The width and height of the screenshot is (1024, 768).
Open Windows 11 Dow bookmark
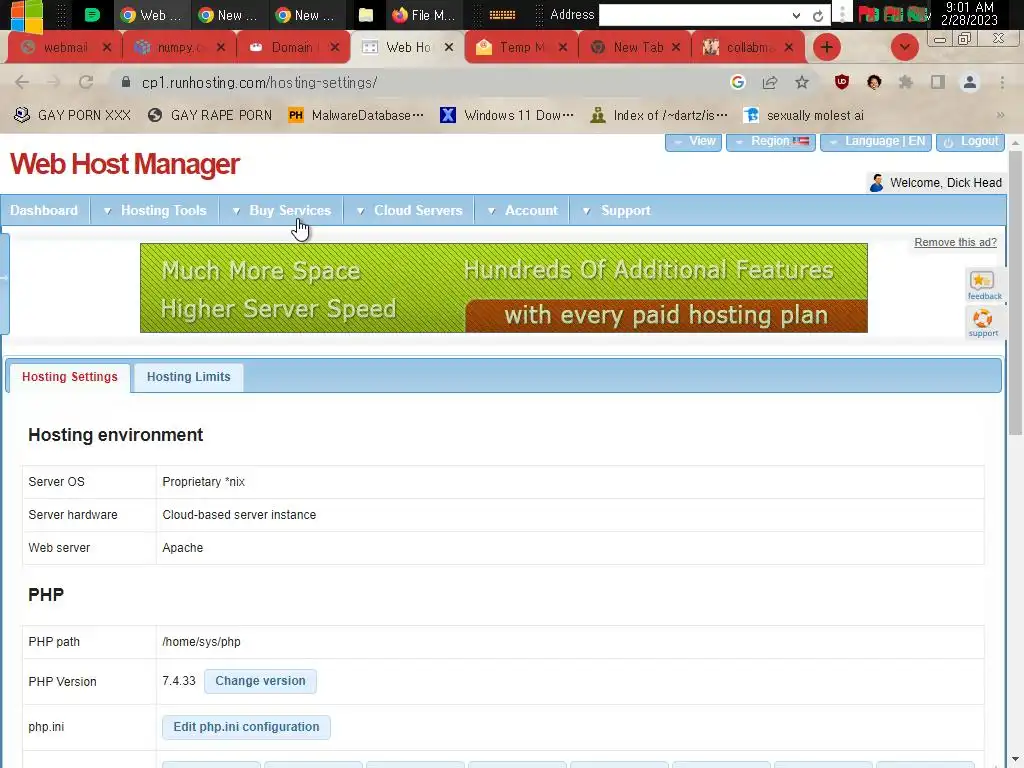click(507, 115)
